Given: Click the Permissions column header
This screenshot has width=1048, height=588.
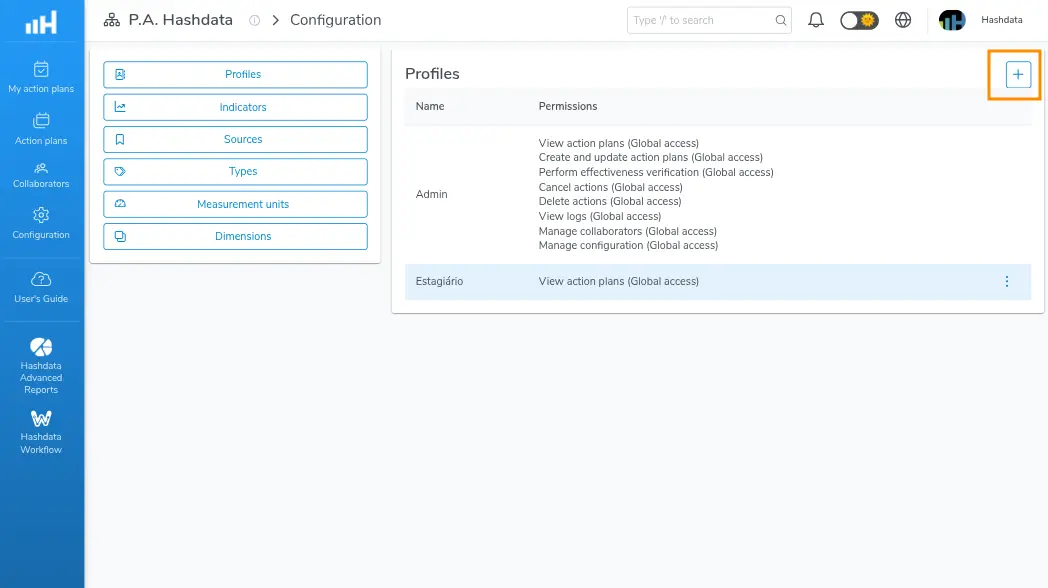Looking at the screenshot, I should click(x=568, y=106).
